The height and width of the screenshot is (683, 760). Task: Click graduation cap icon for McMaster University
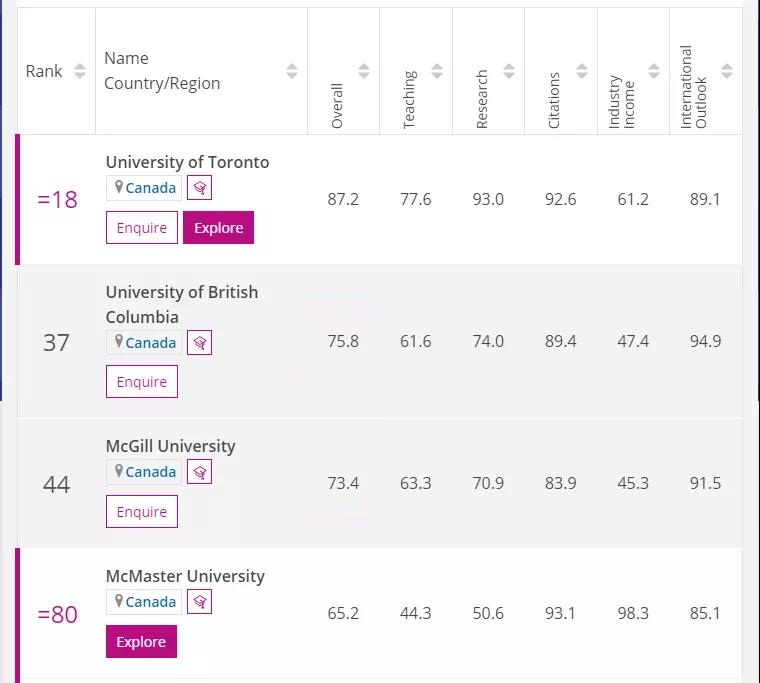pyautogui.click(x=199, y=602)
